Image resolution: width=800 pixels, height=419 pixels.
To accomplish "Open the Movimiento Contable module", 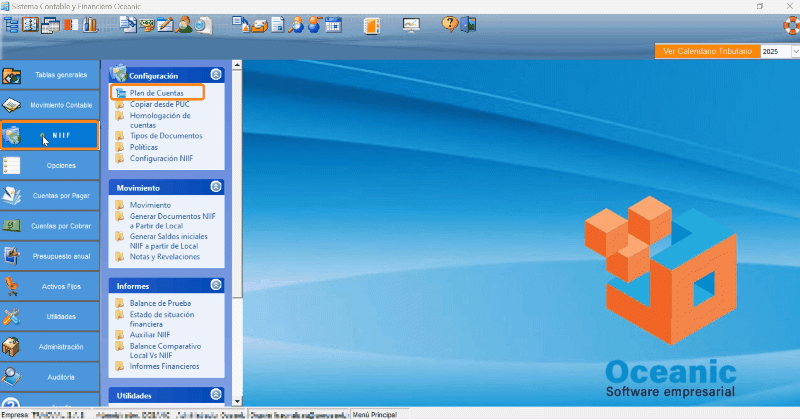I will pos(50,104).
